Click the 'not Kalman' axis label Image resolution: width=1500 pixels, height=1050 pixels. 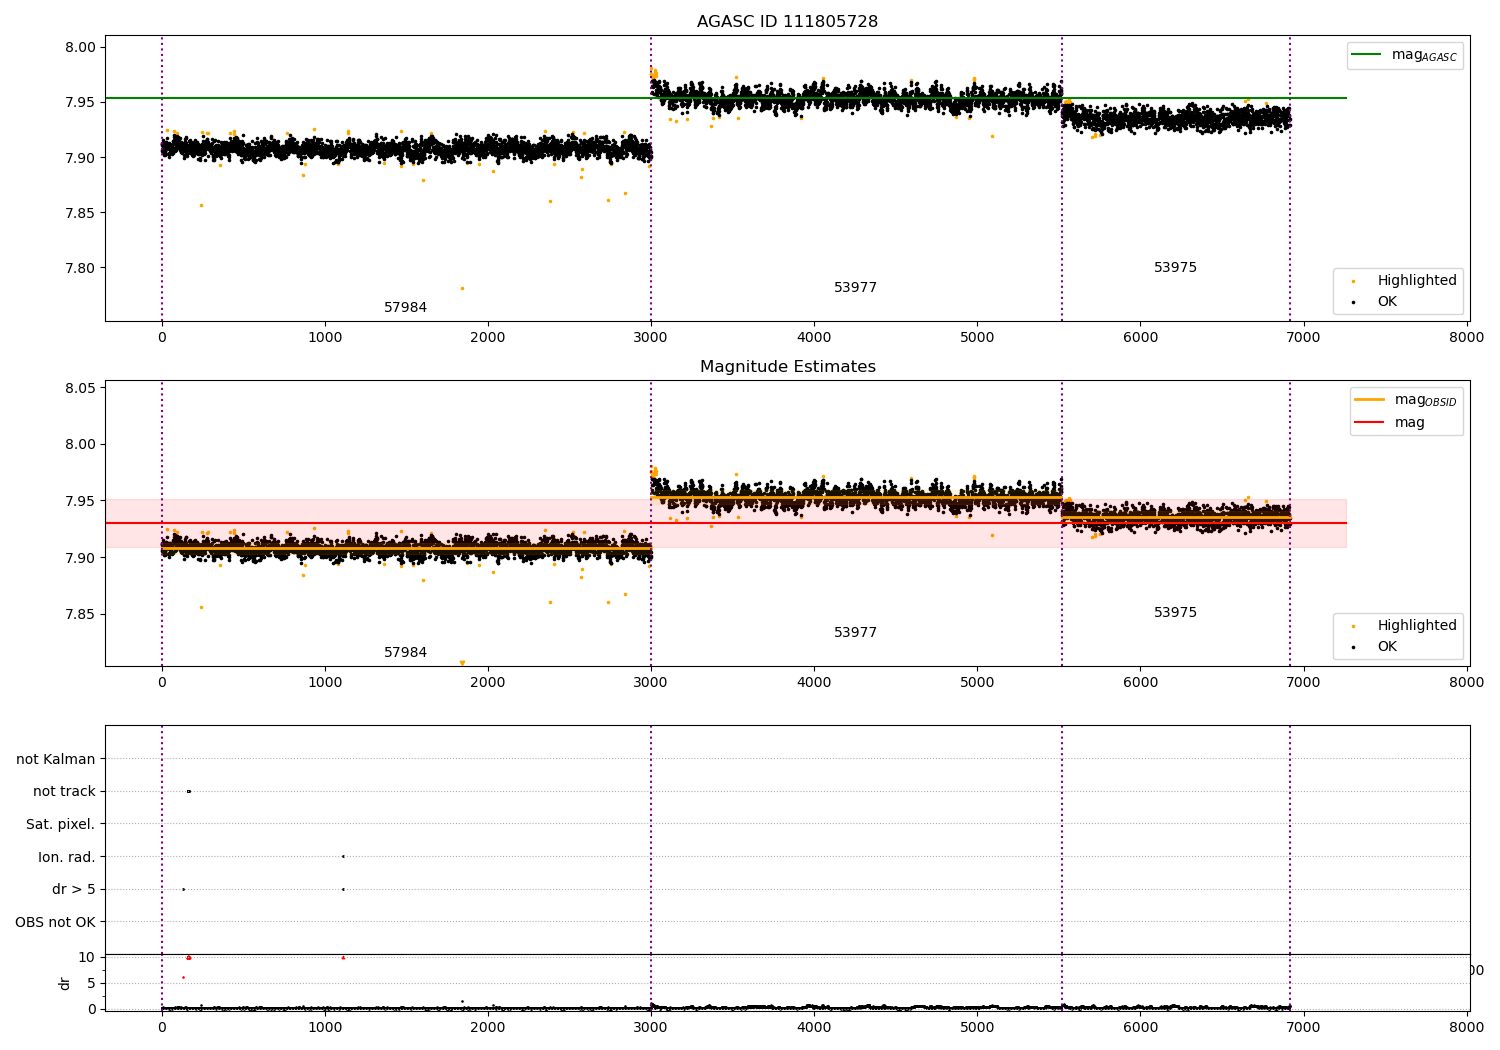[x=56, y=760]
